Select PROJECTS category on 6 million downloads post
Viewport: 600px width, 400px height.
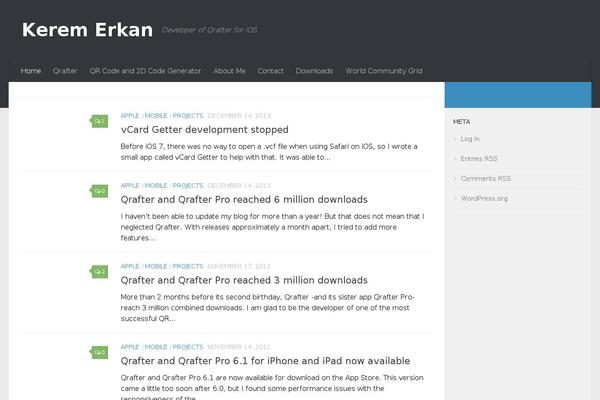click(188, 186)
